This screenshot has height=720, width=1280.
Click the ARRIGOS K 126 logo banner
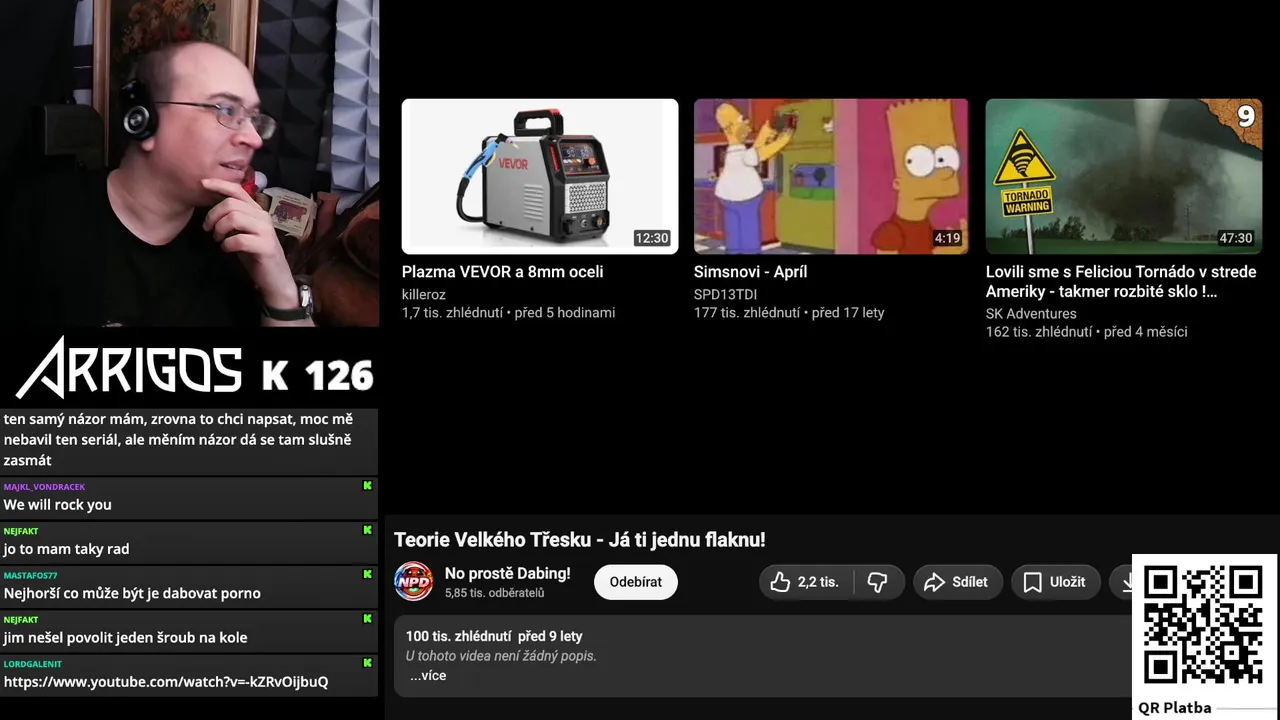click(x=195, y=368)
